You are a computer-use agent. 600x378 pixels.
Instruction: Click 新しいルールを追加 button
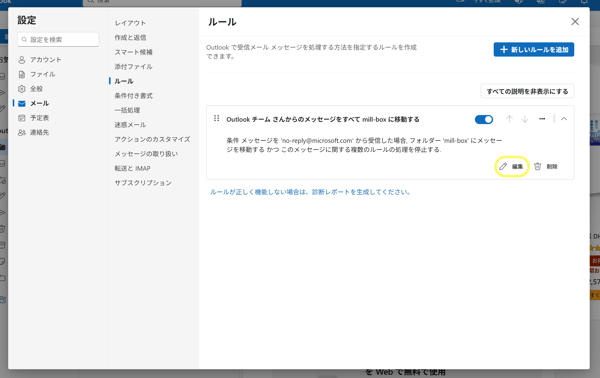pyautogui.click(x=534, y=49)
